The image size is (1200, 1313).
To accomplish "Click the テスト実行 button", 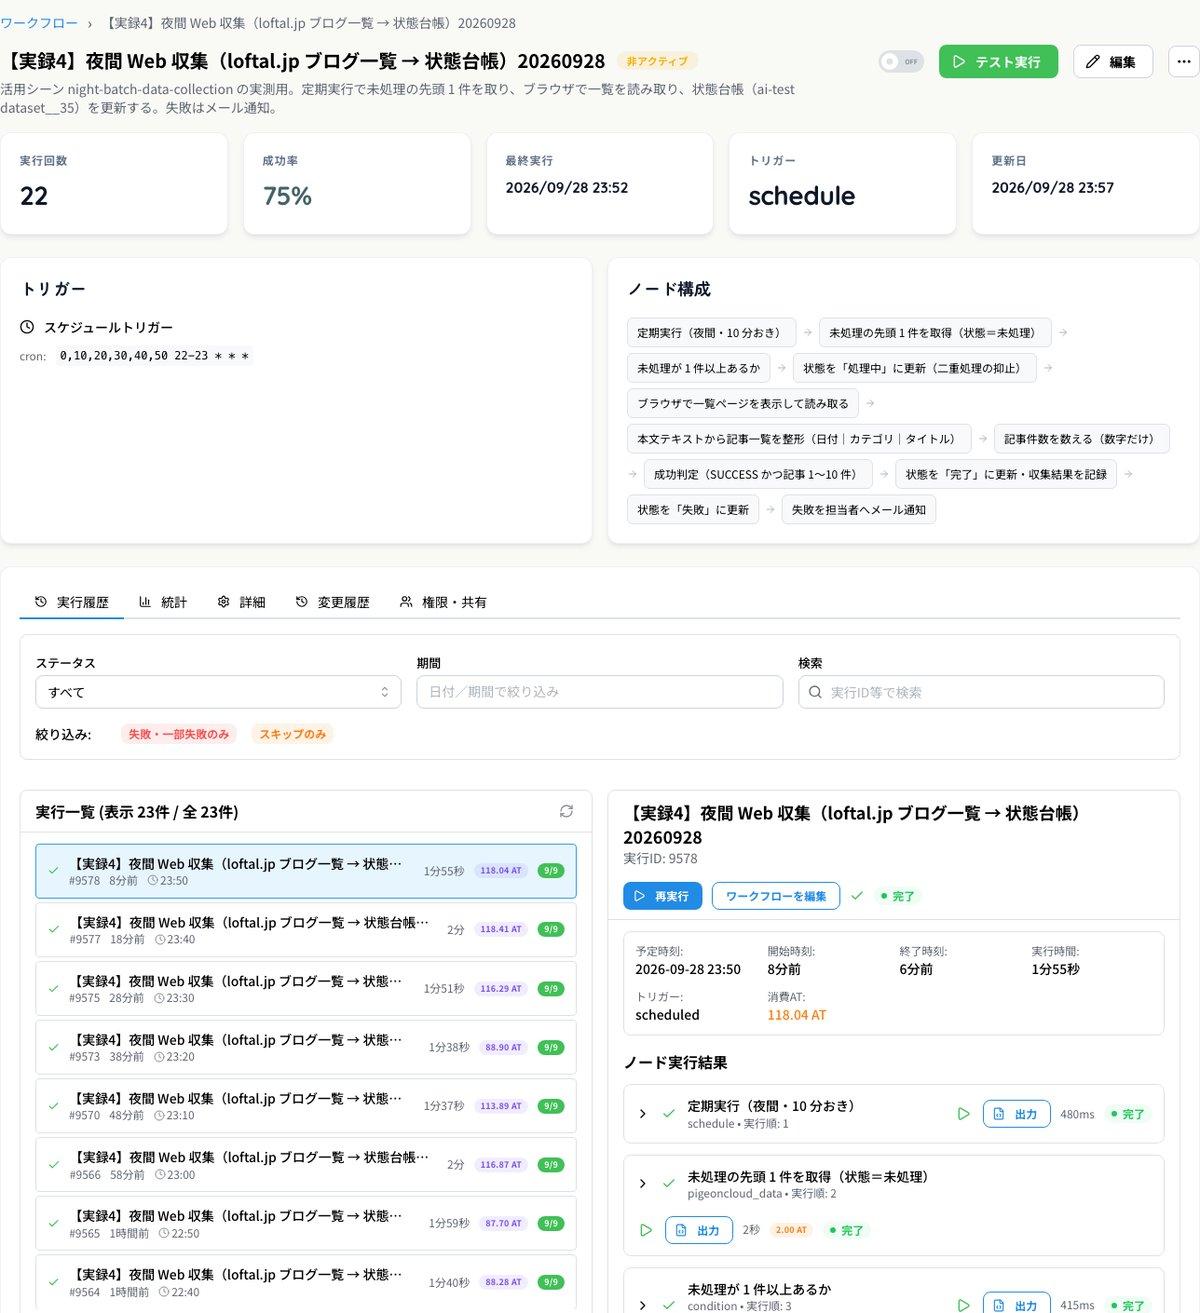I will 998,62.
